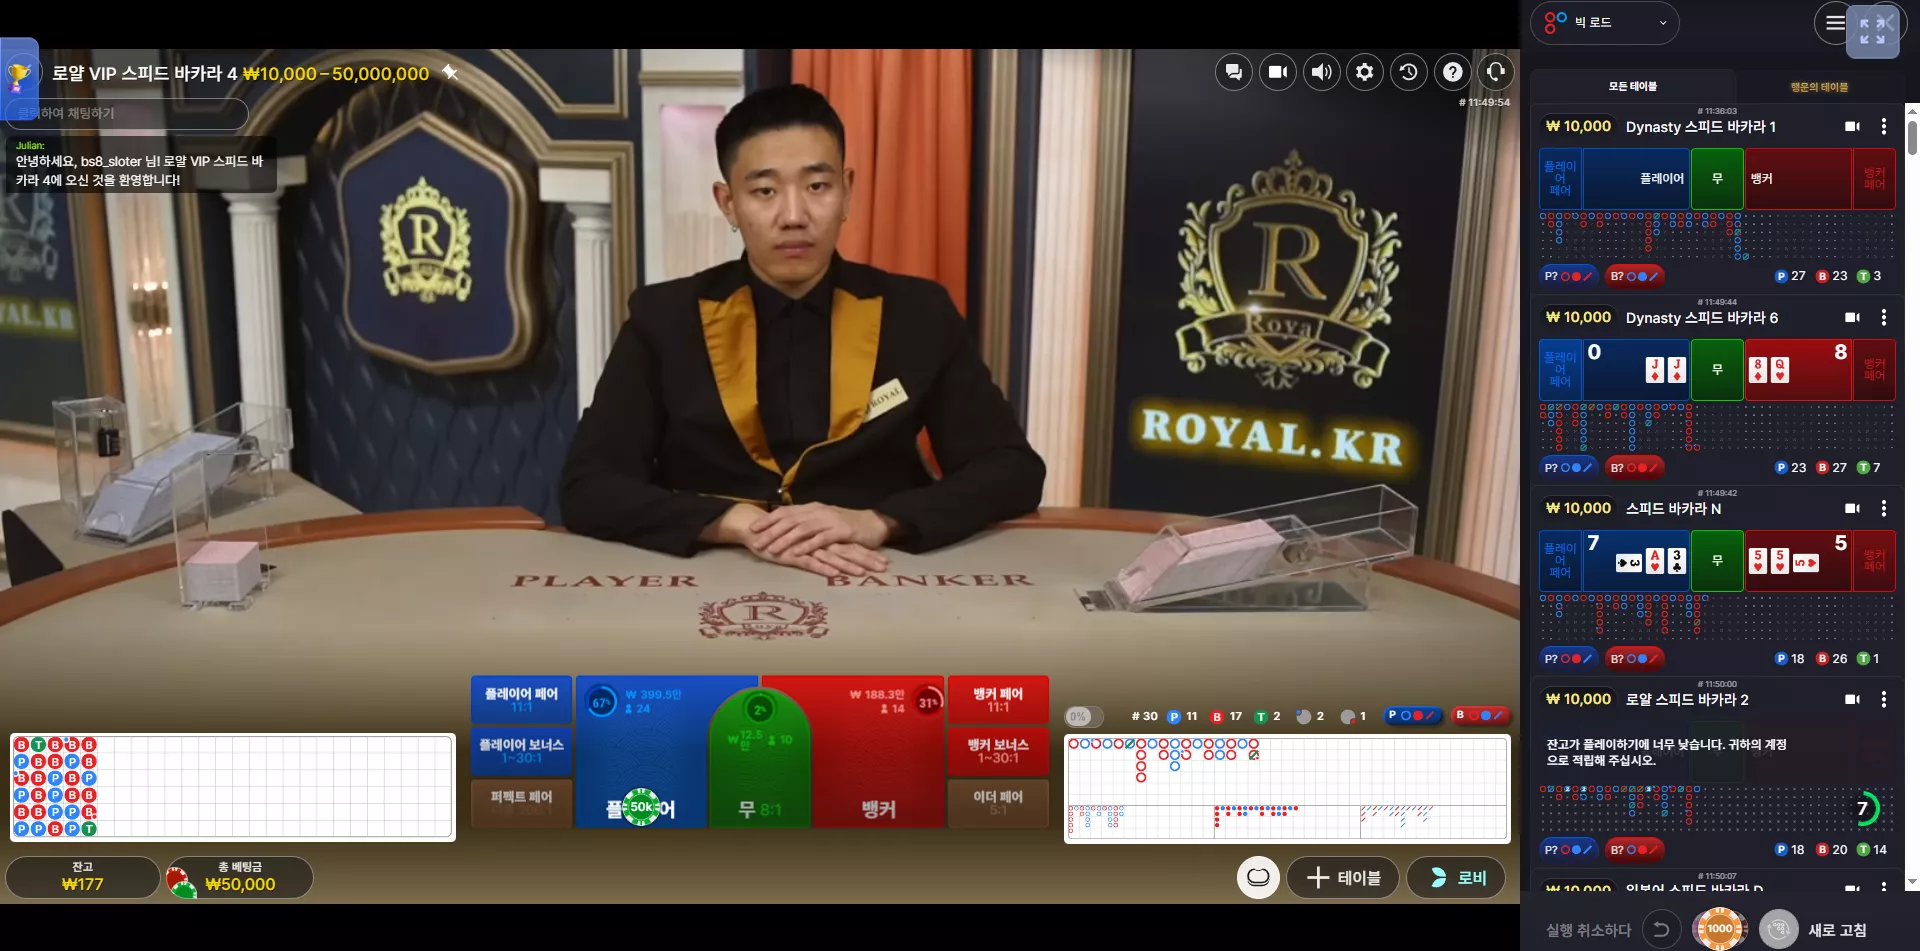Collapse the side panel with the arrows icon

coord(1872,31)
